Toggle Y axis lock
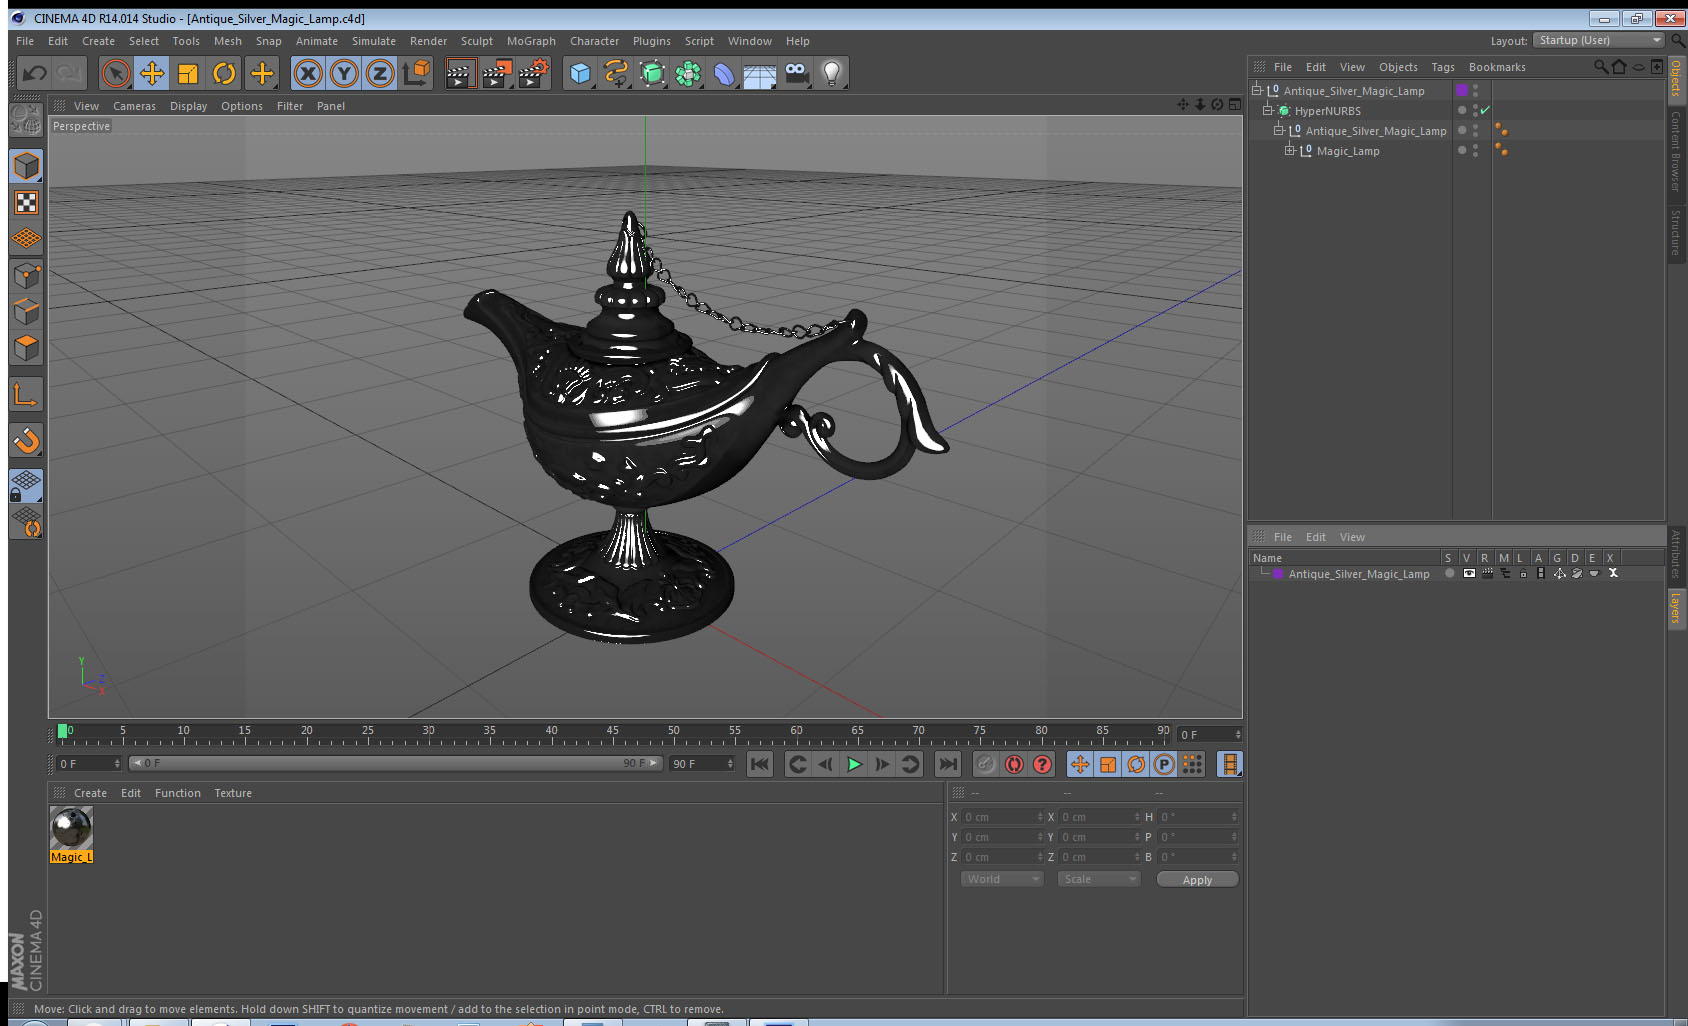Viewport: 1688px width, 1026px height. (x=344, y=73)
